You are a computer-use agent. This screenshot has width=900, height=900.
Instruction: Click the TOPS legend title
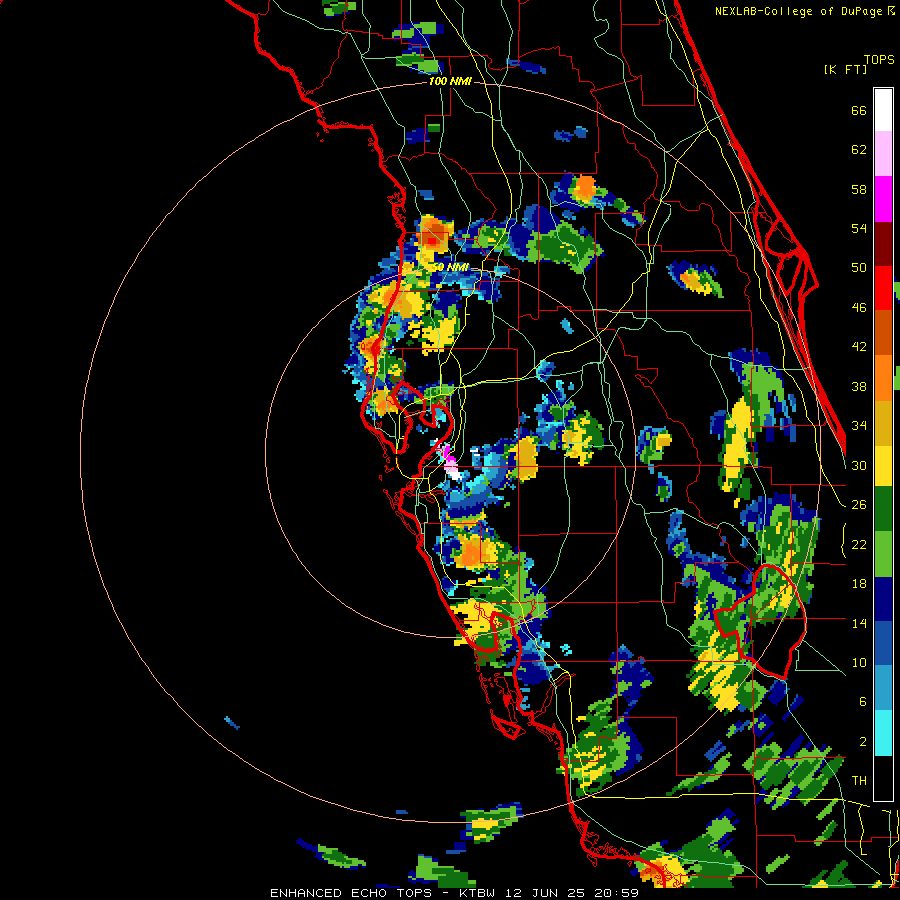click(x=879, y=60)
